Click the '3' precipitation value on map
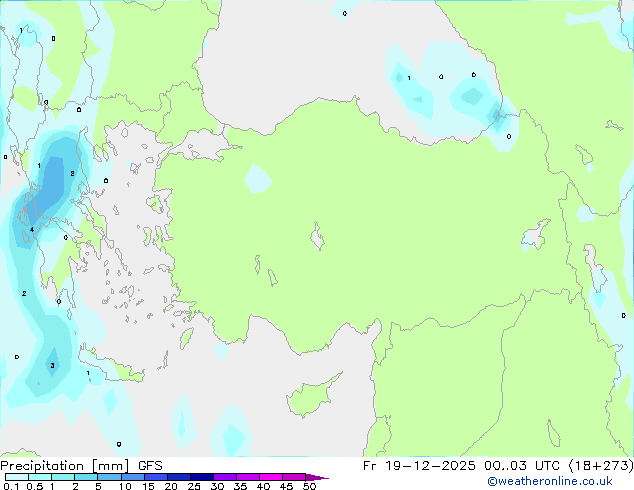Image resolution: width=634 pixels, height=490 pixels. click(52, 365)
